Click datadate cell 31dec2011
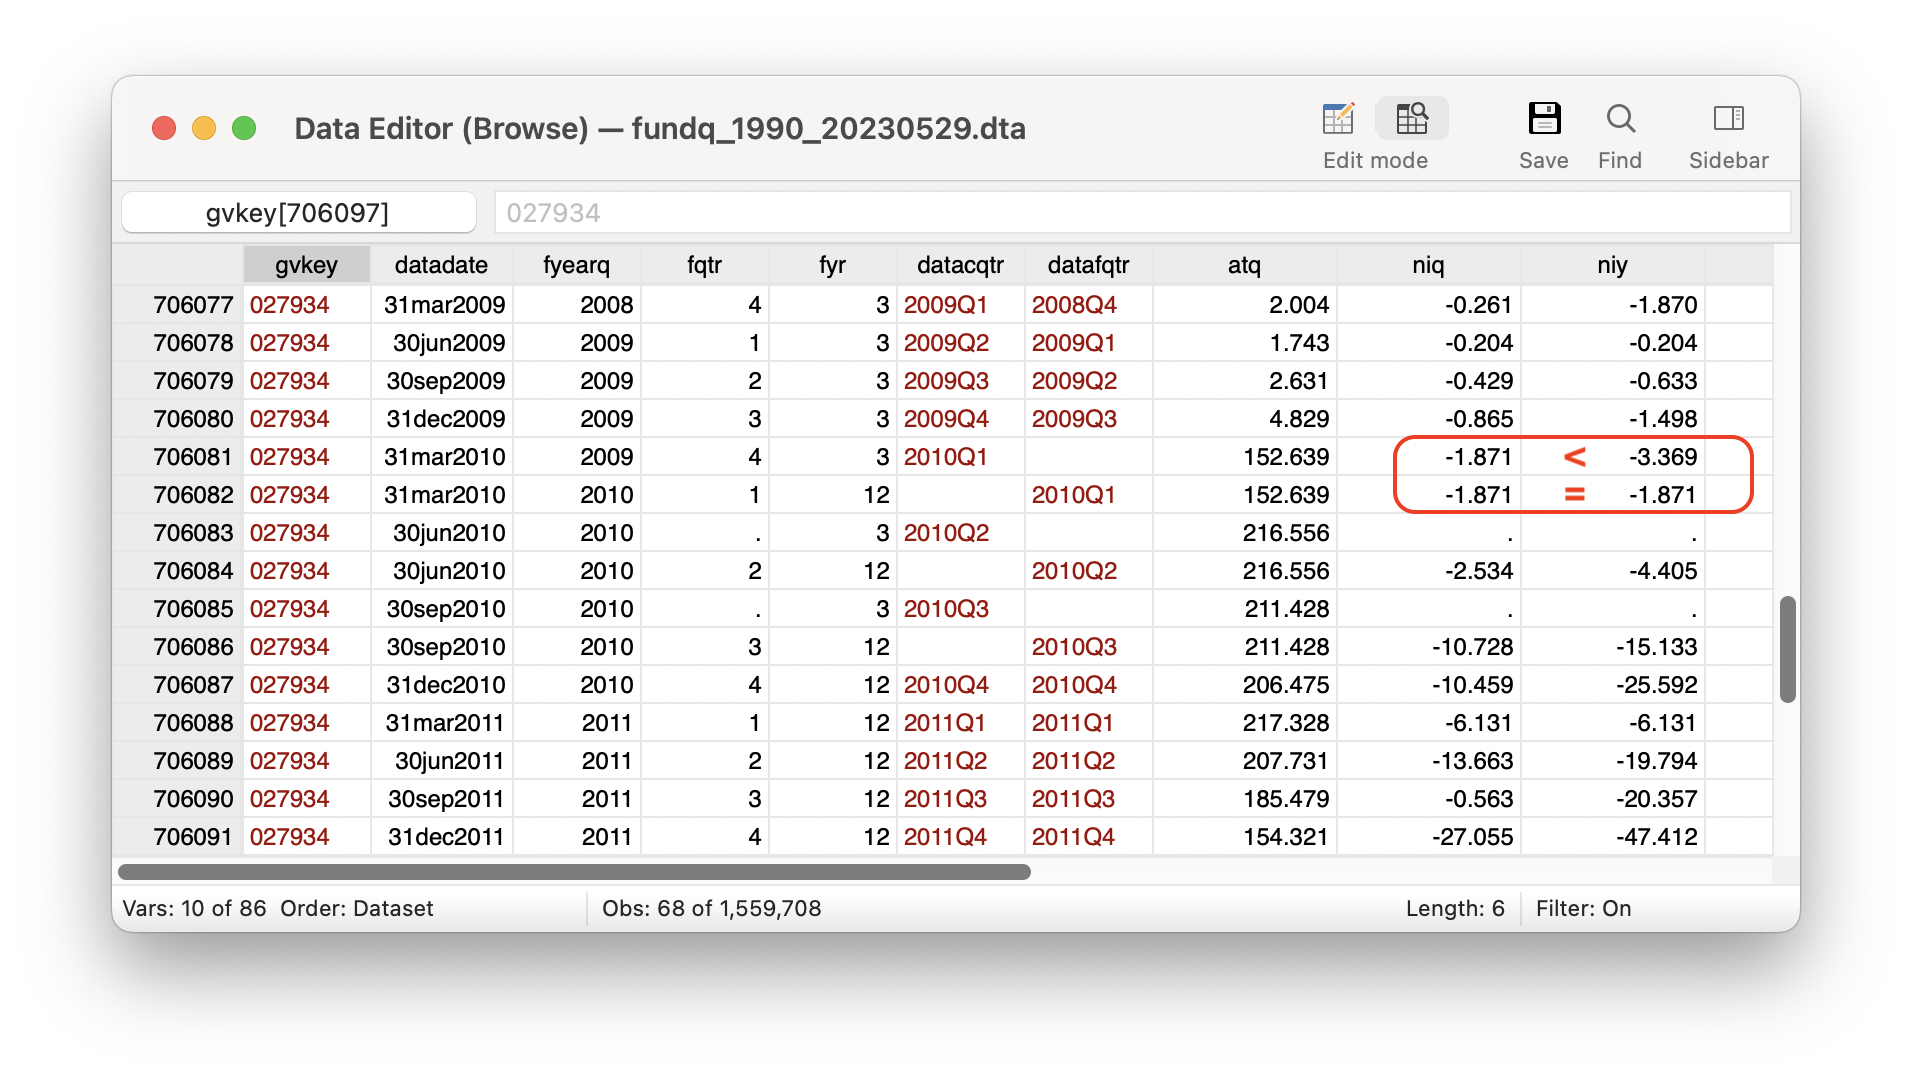The width and height of the screenshot is (1912, 1080). [441, 837]
